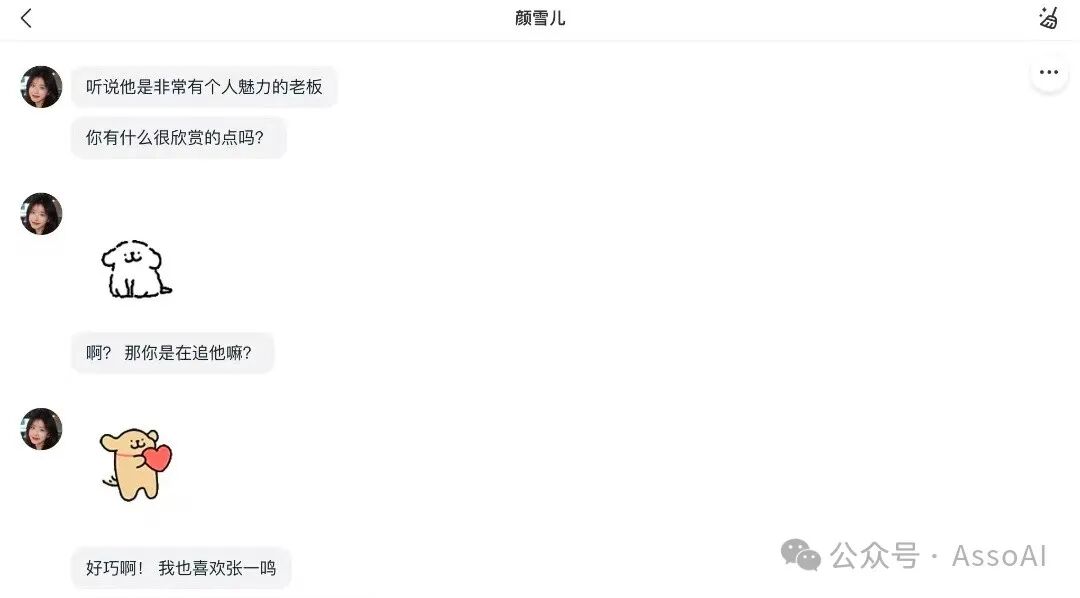The image size is (1080, 598).
Task: Tap the name 张一鸣 in last message
Action: [x=251, y=568]
